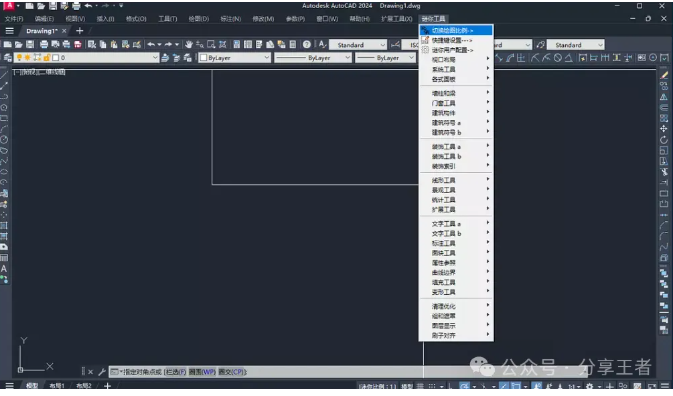
Task: Select the highlighted 切换绘图比例 menu entry
Action: click(x=456, y=30)
